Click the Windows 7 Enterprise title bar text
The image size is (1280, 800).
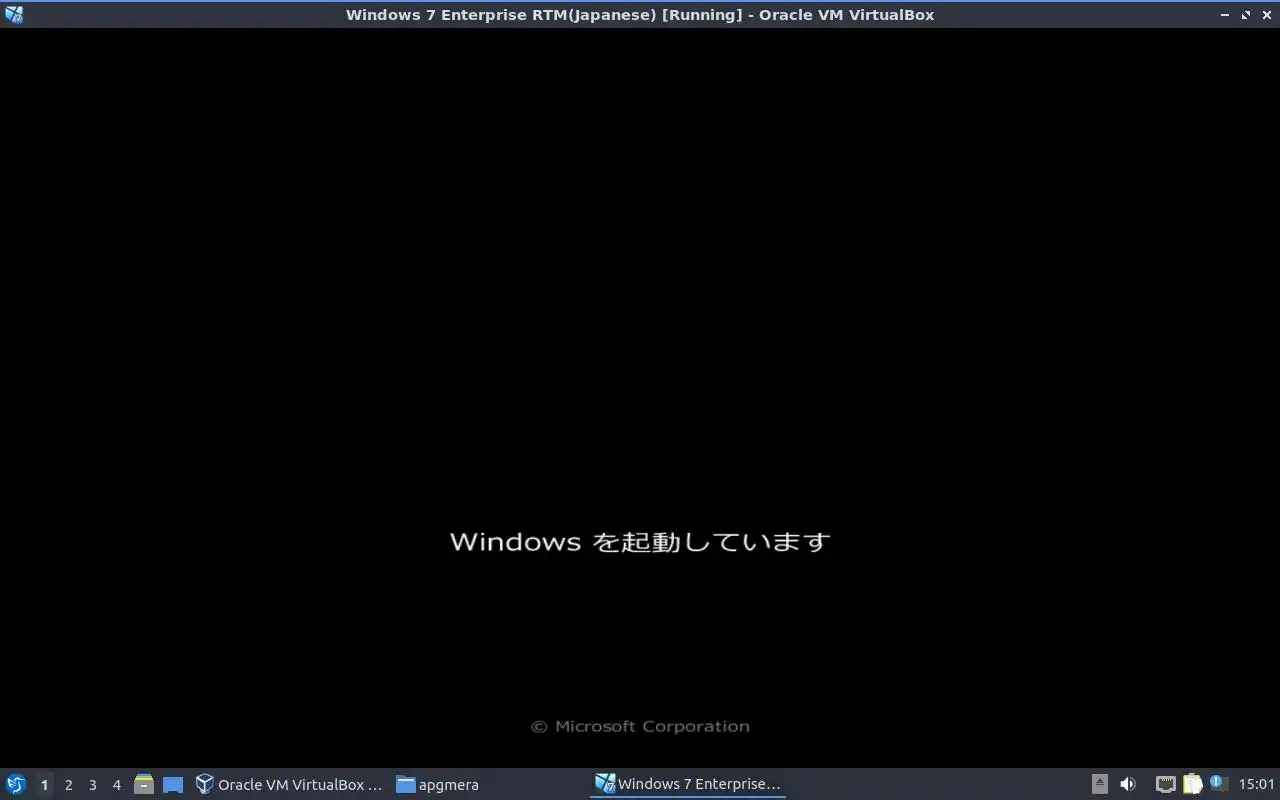(640, 15)
